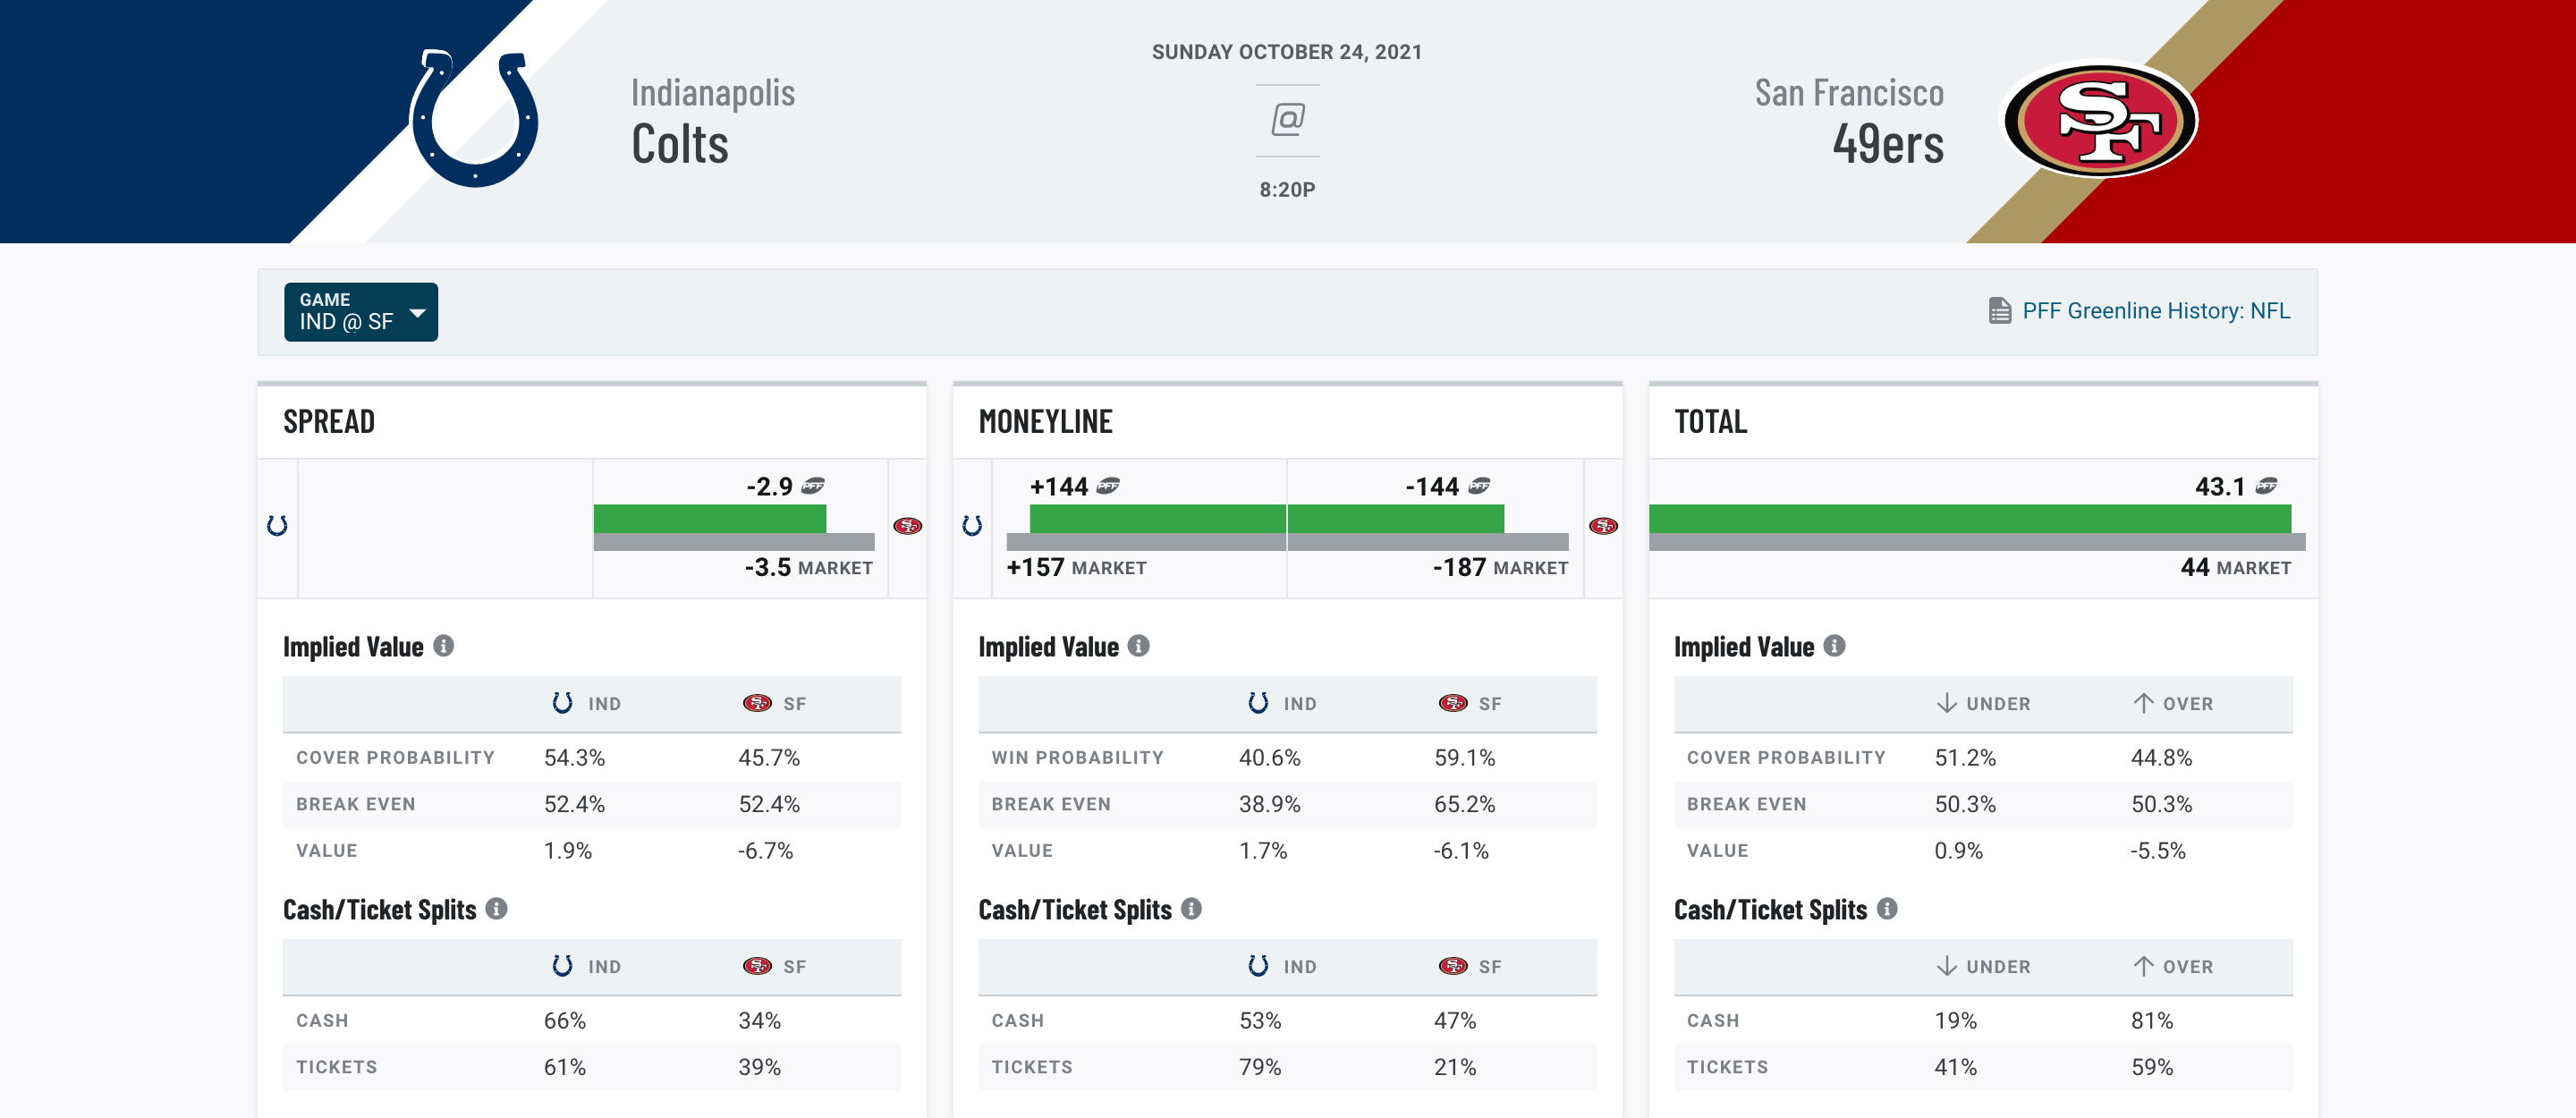Image resolution: width=2576 pixels, height=1118 pixels.
Task: Click Colts icon left of moneyline bar
Action: 972,526
